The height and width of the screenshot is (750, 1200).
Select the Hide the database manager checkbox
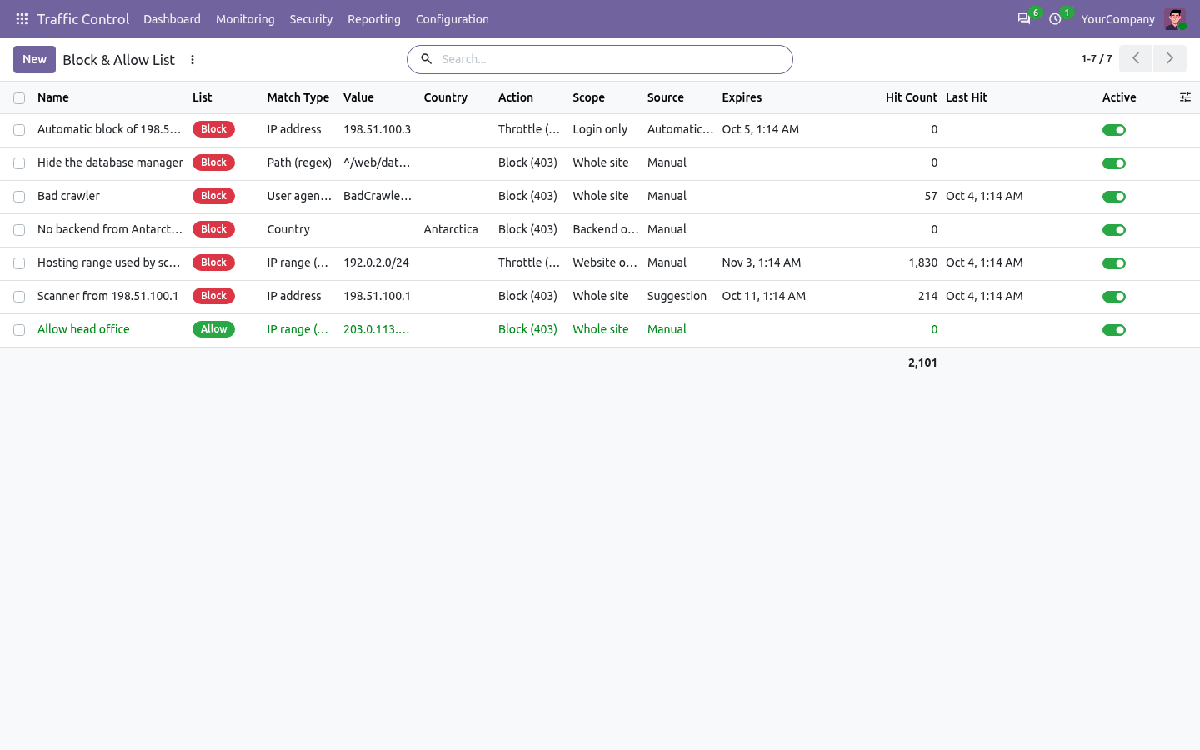[x=19, y=163]
